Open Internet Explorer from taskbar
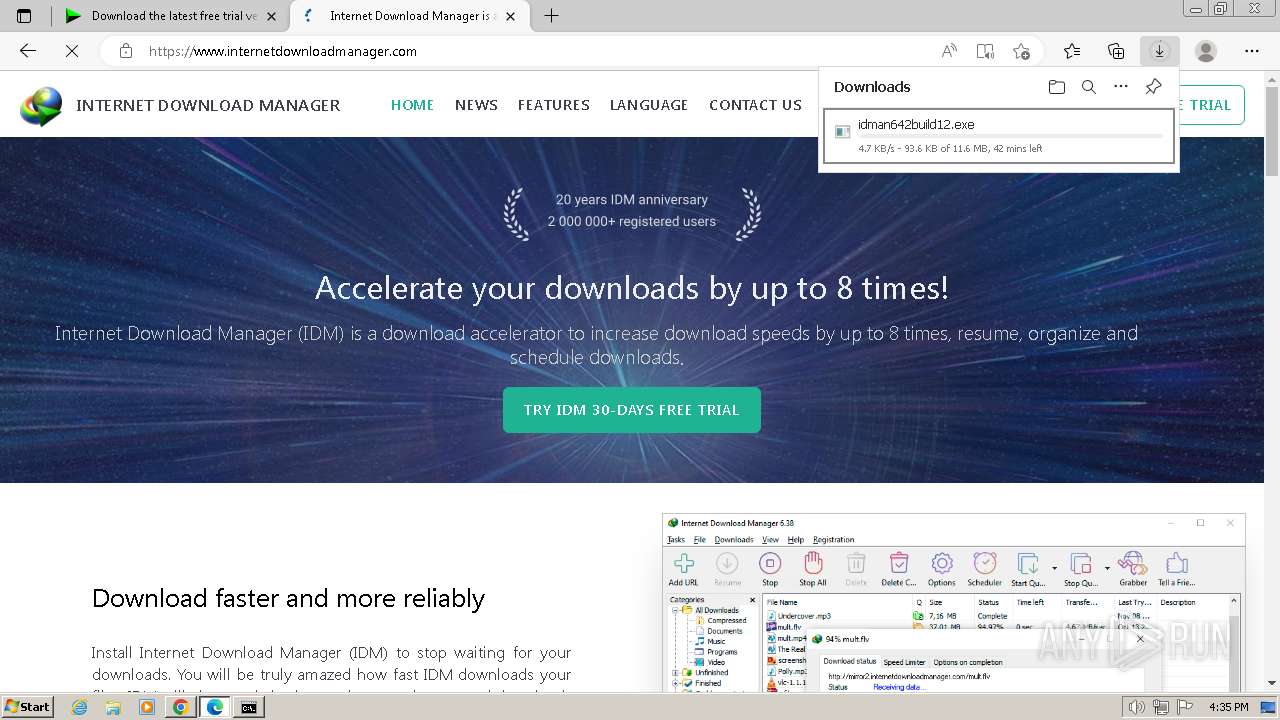The image size is (1280, 720). 81,707
